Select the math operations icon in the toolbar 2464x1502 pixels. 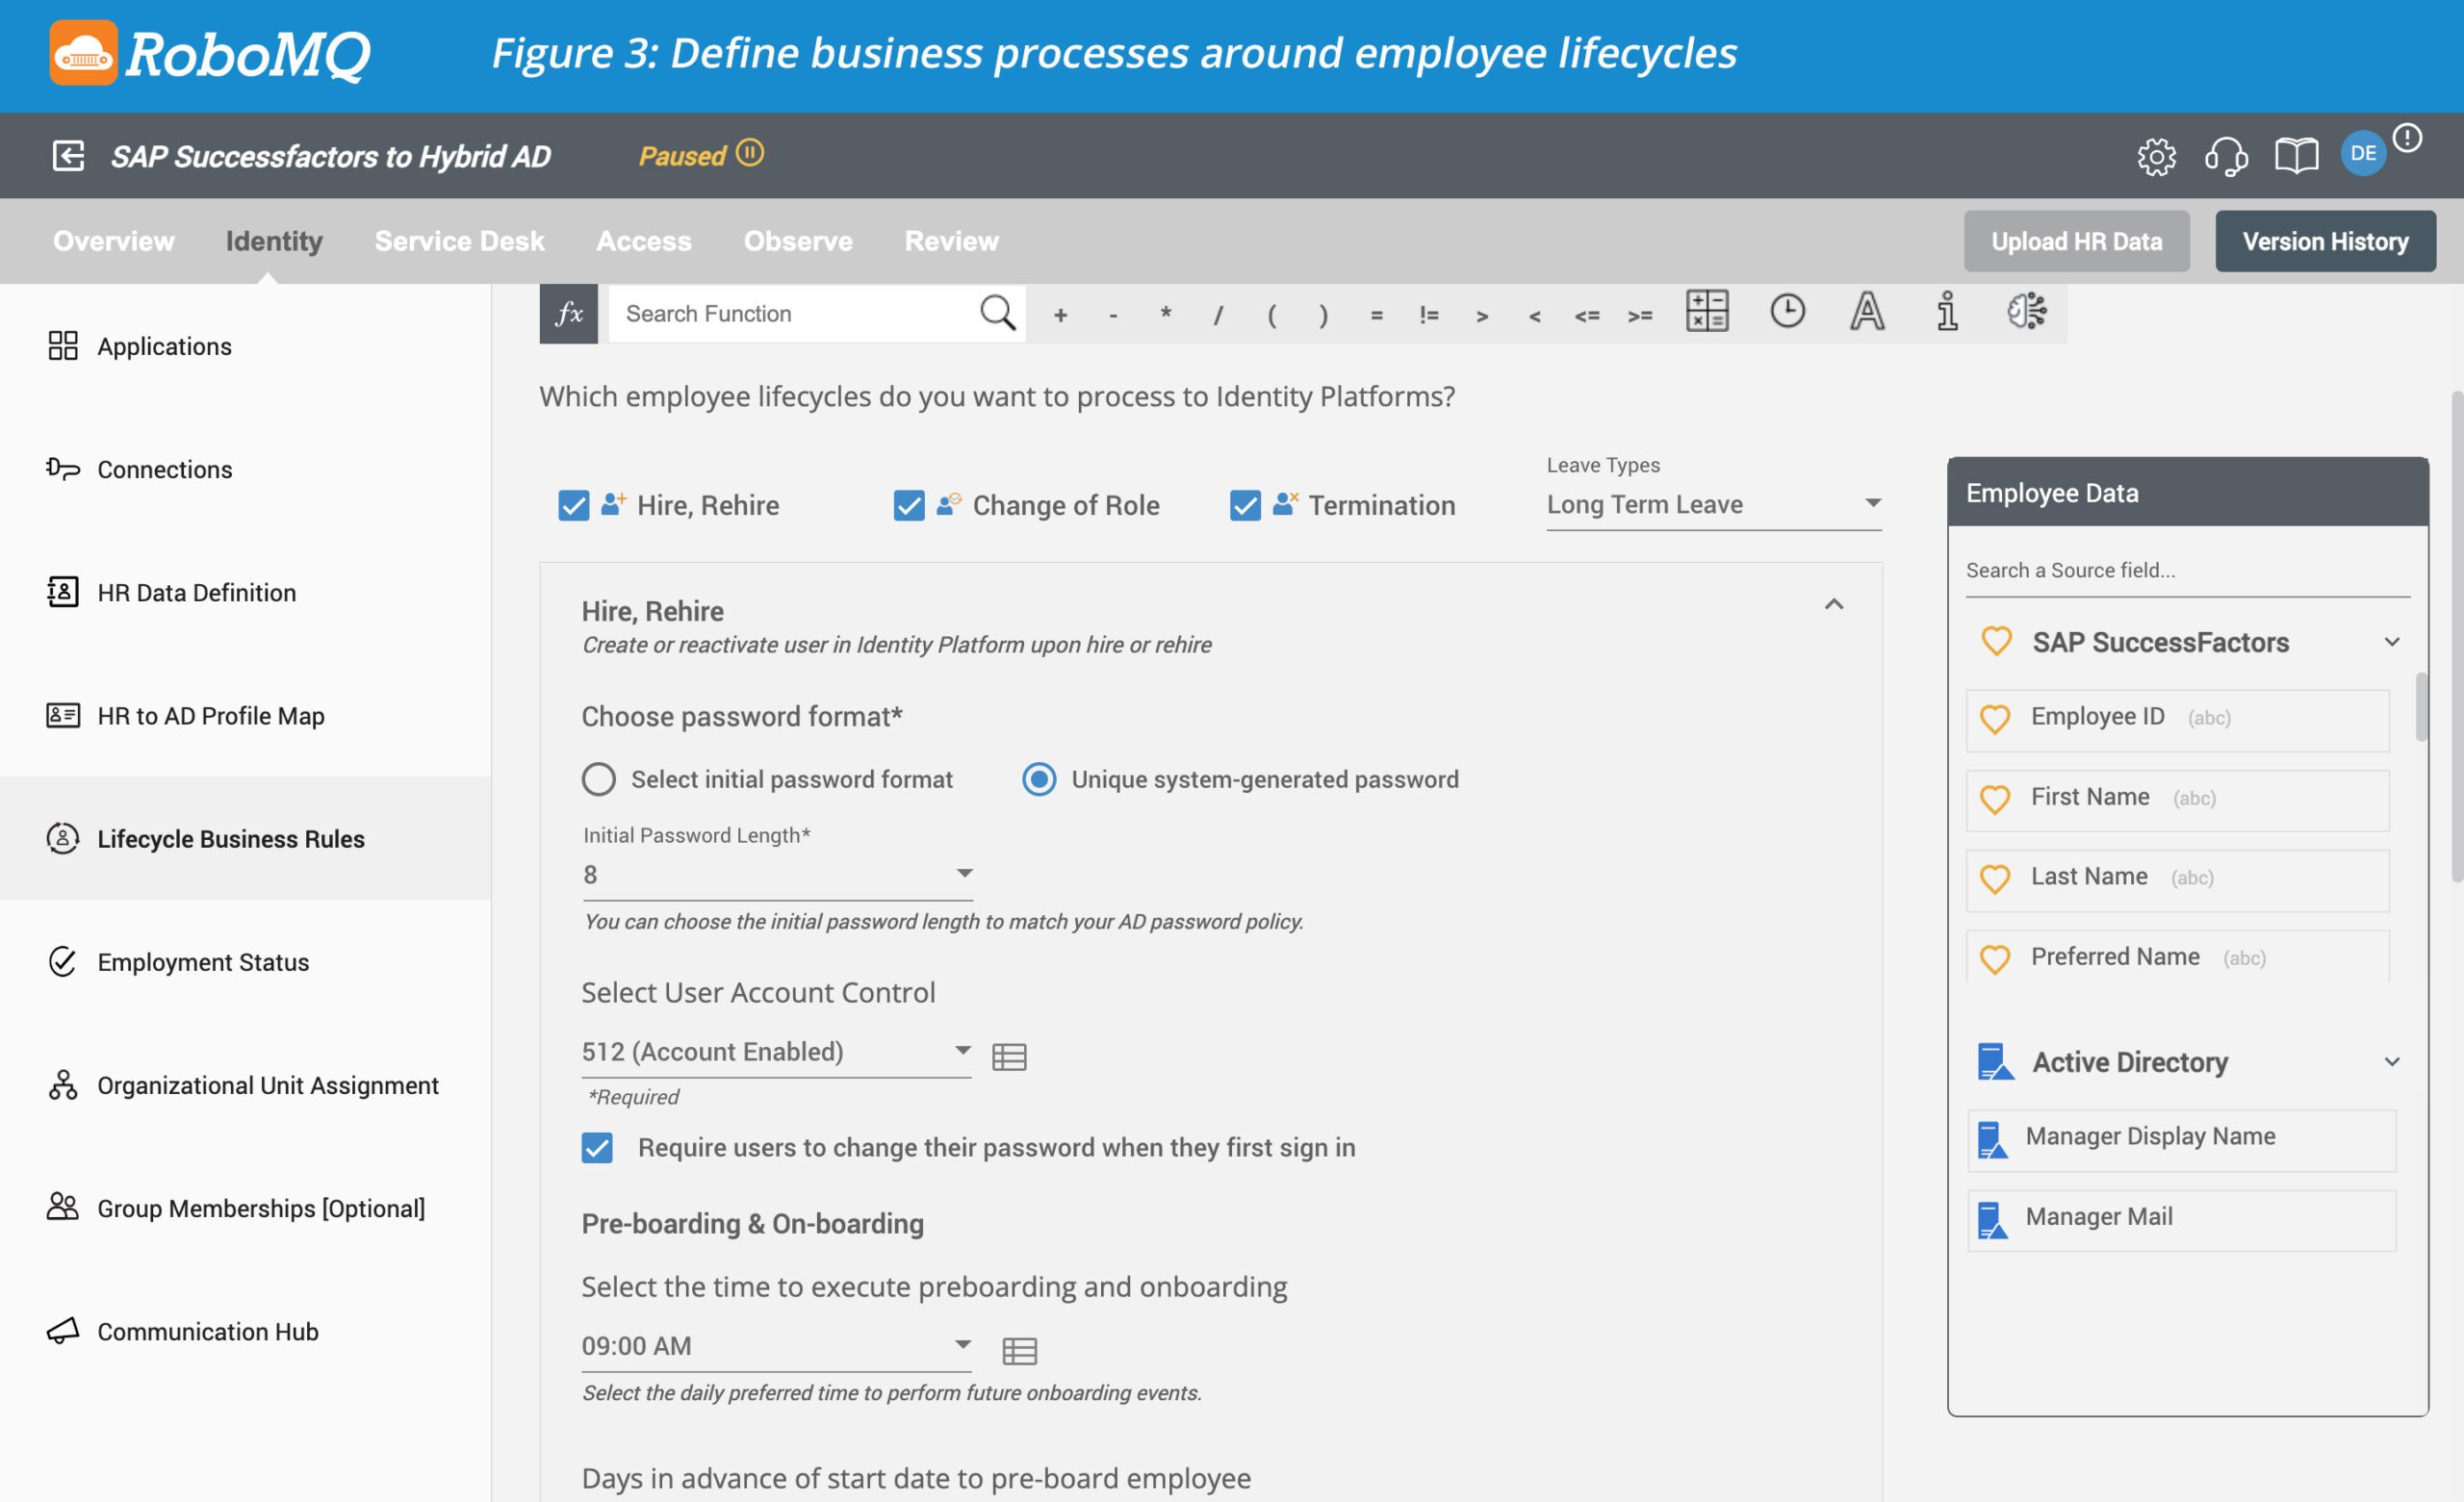point(1708,312)
